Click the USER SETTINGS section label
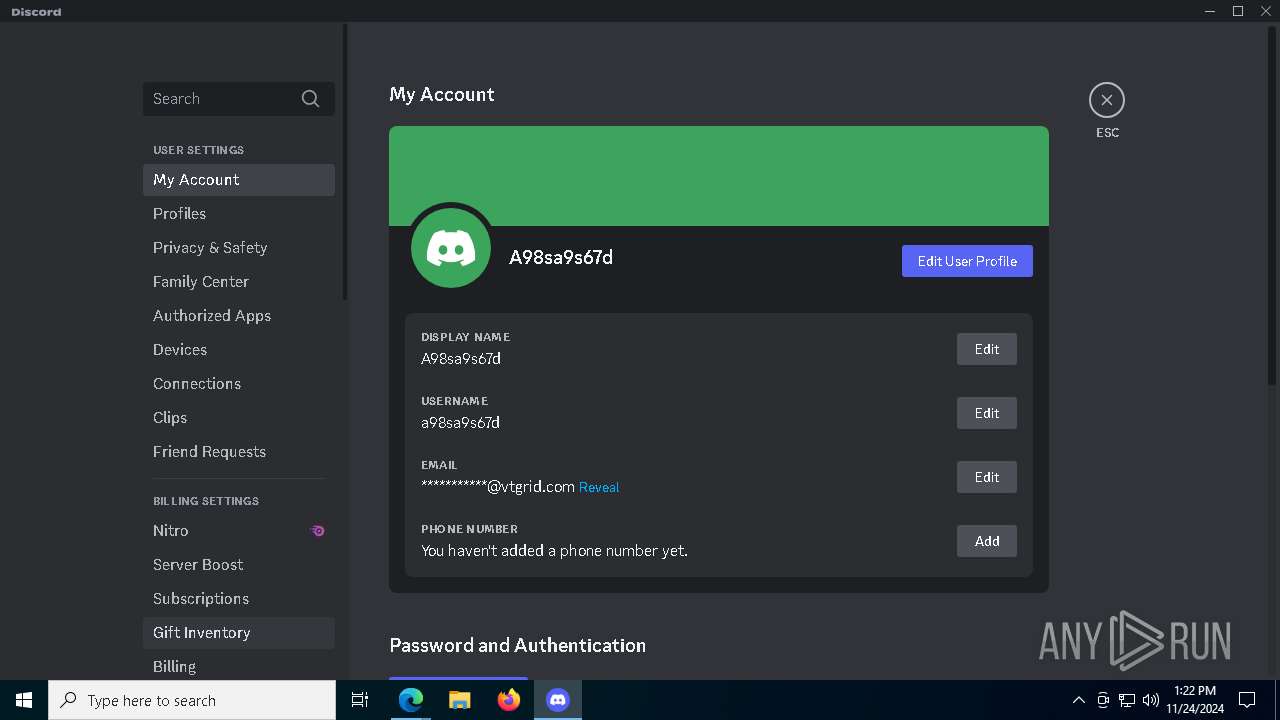This screenshot has height=720, width=1280. pos(198,150)
